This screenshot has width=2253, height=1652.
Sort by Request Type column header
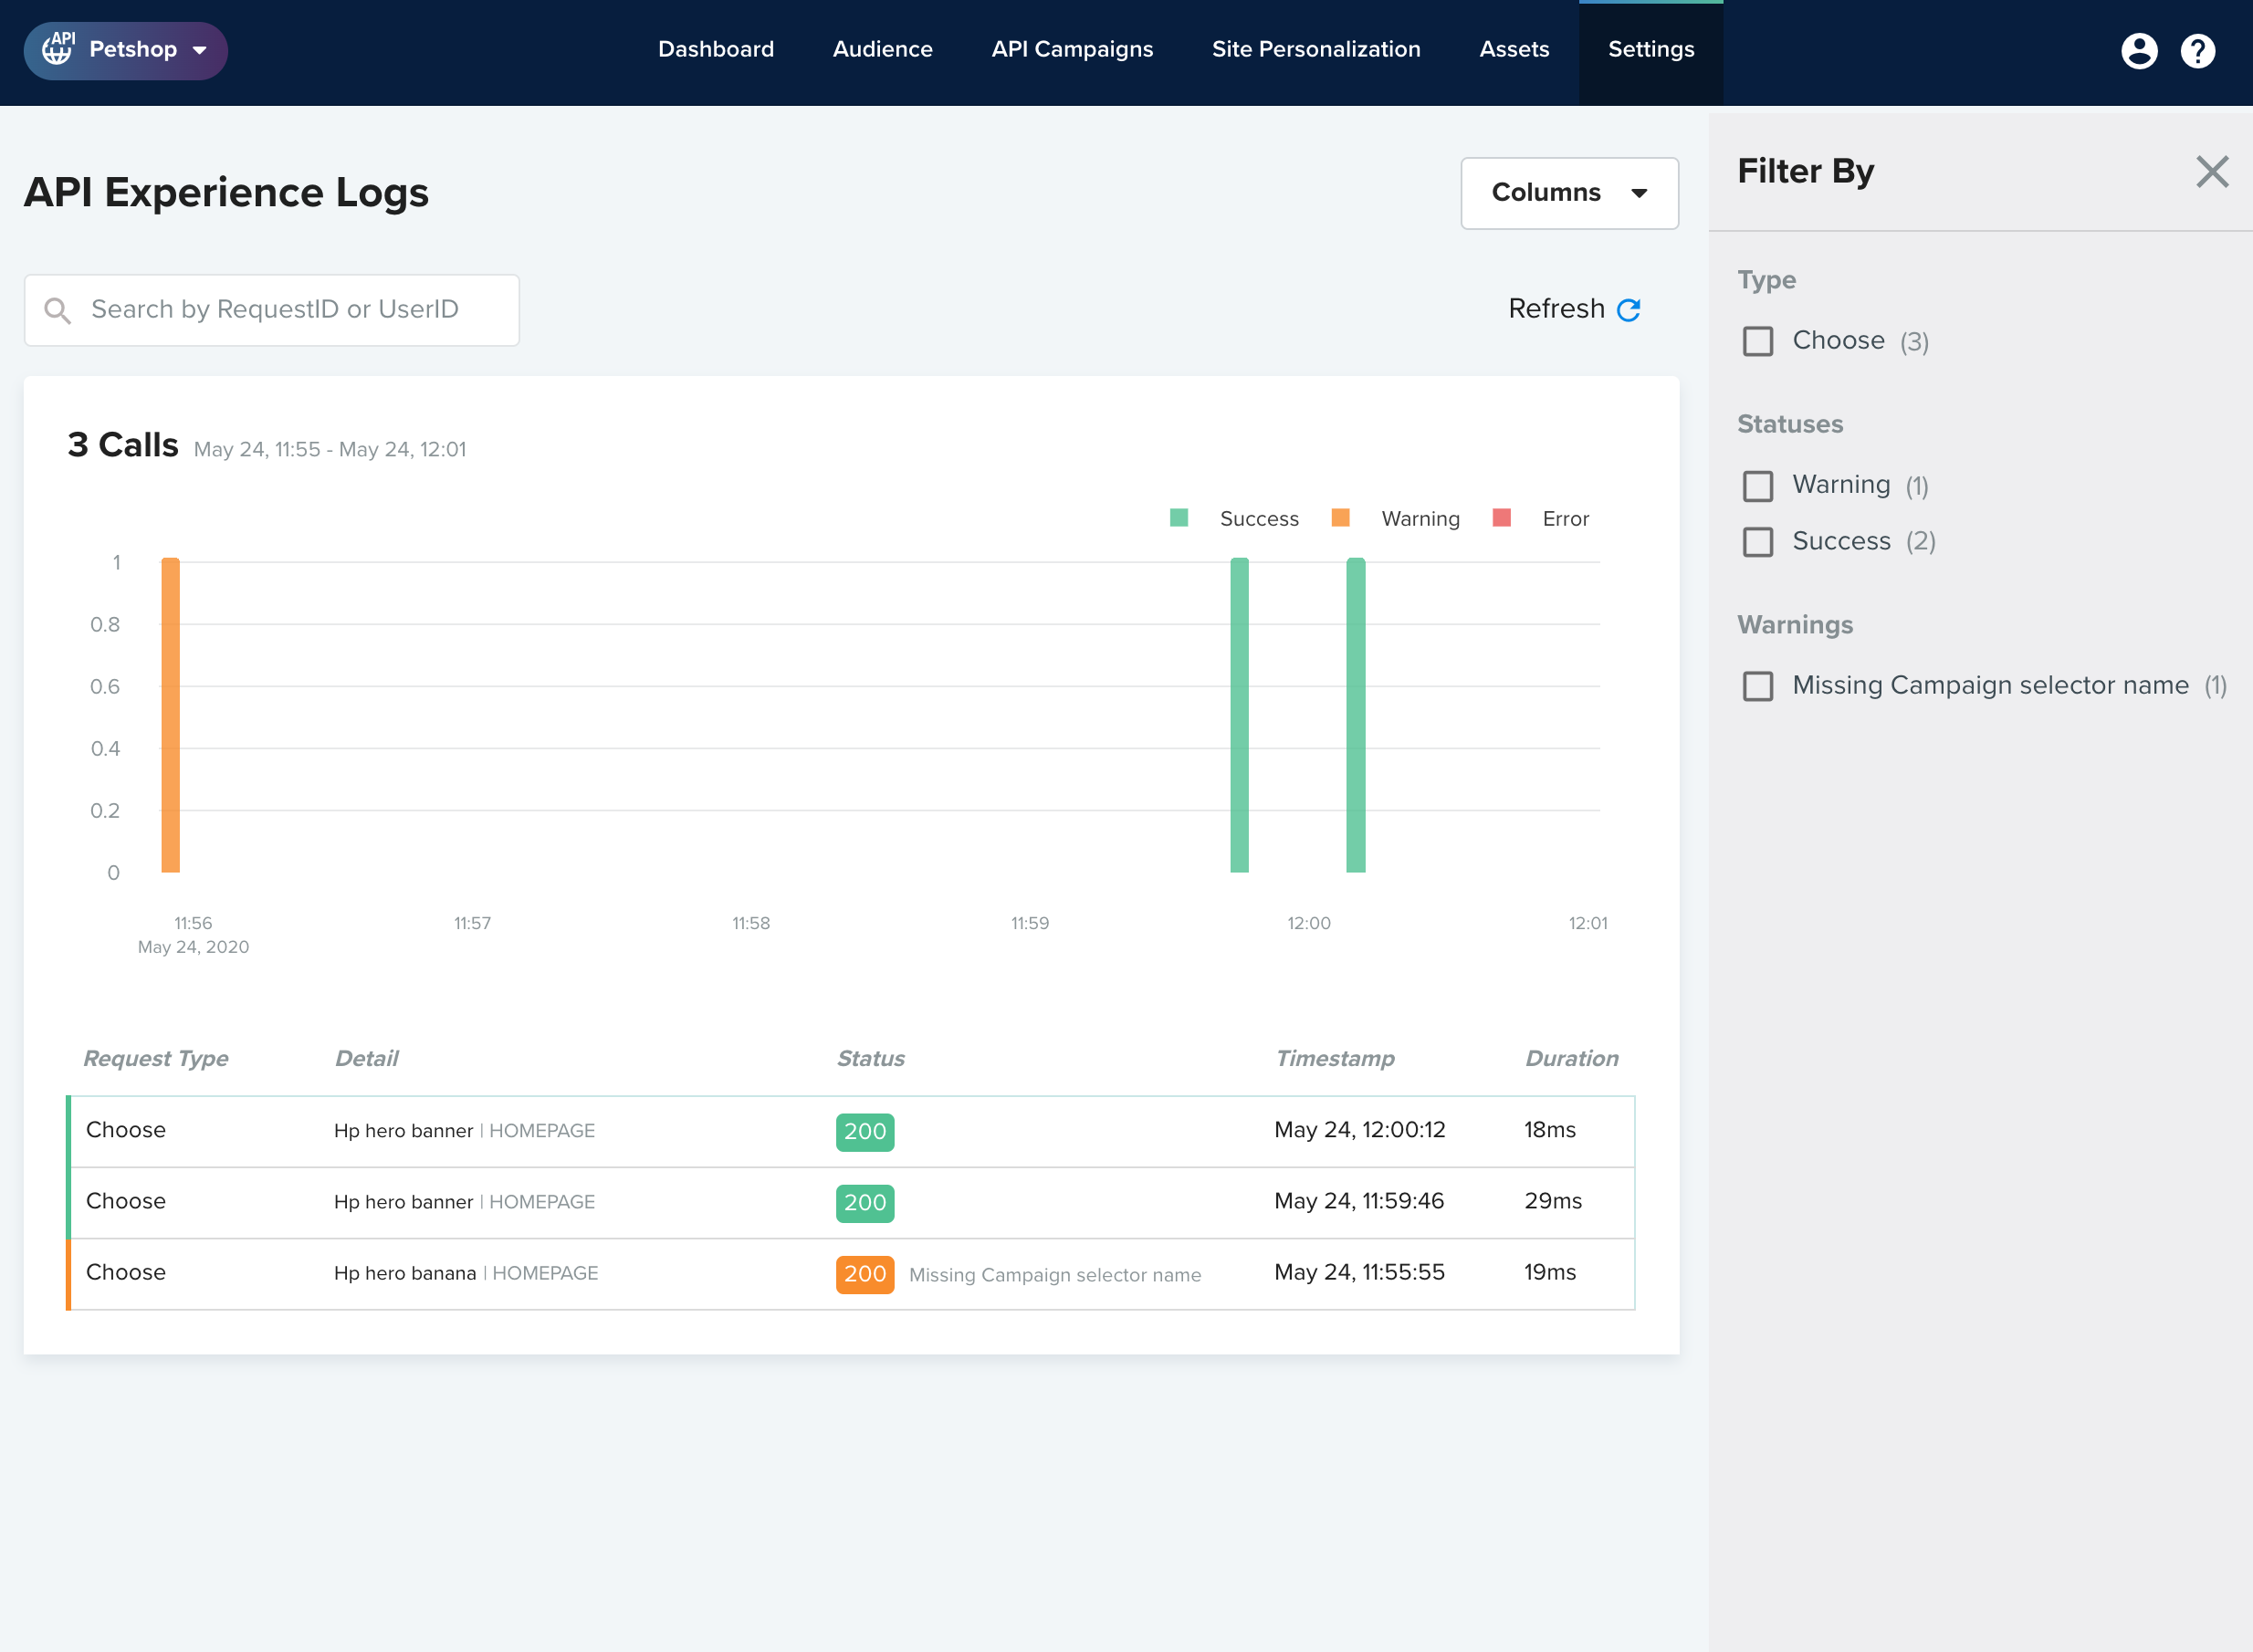(x=156, y=1058)
